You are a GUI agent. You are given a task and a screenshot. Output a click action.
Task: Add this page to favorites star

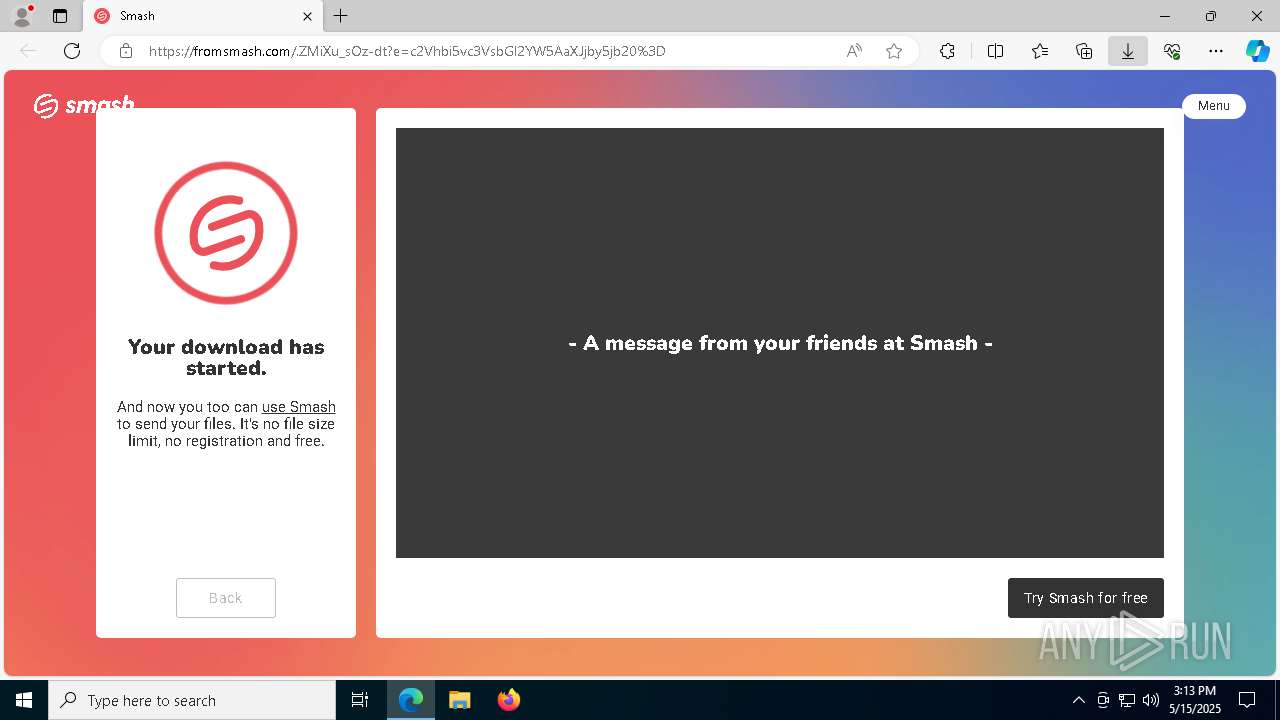[x=894, y=51]
